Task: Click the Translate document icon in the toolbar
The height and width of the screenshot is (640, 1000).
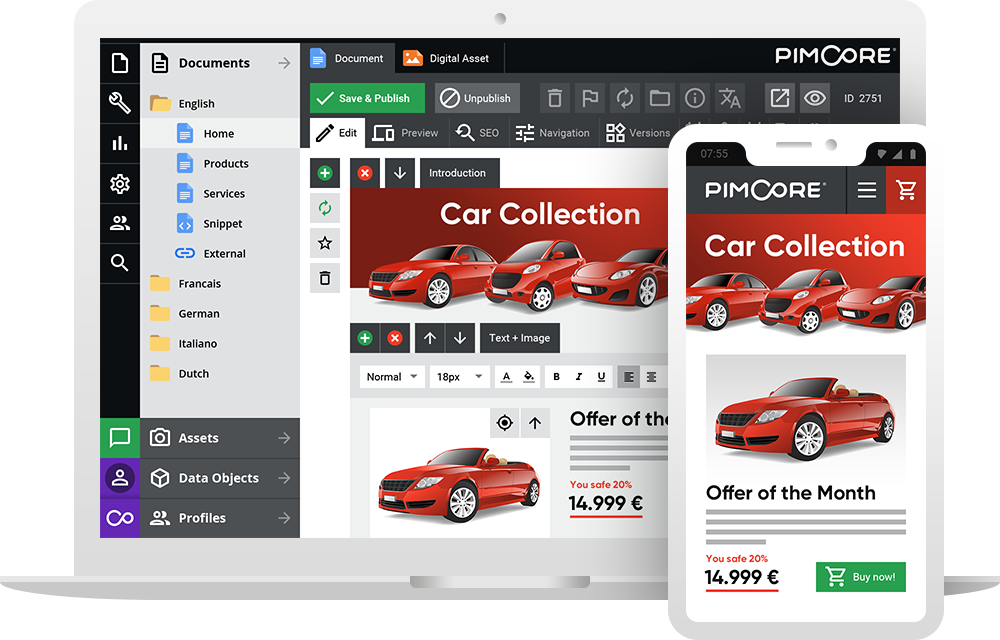Action: coord(729,97)
